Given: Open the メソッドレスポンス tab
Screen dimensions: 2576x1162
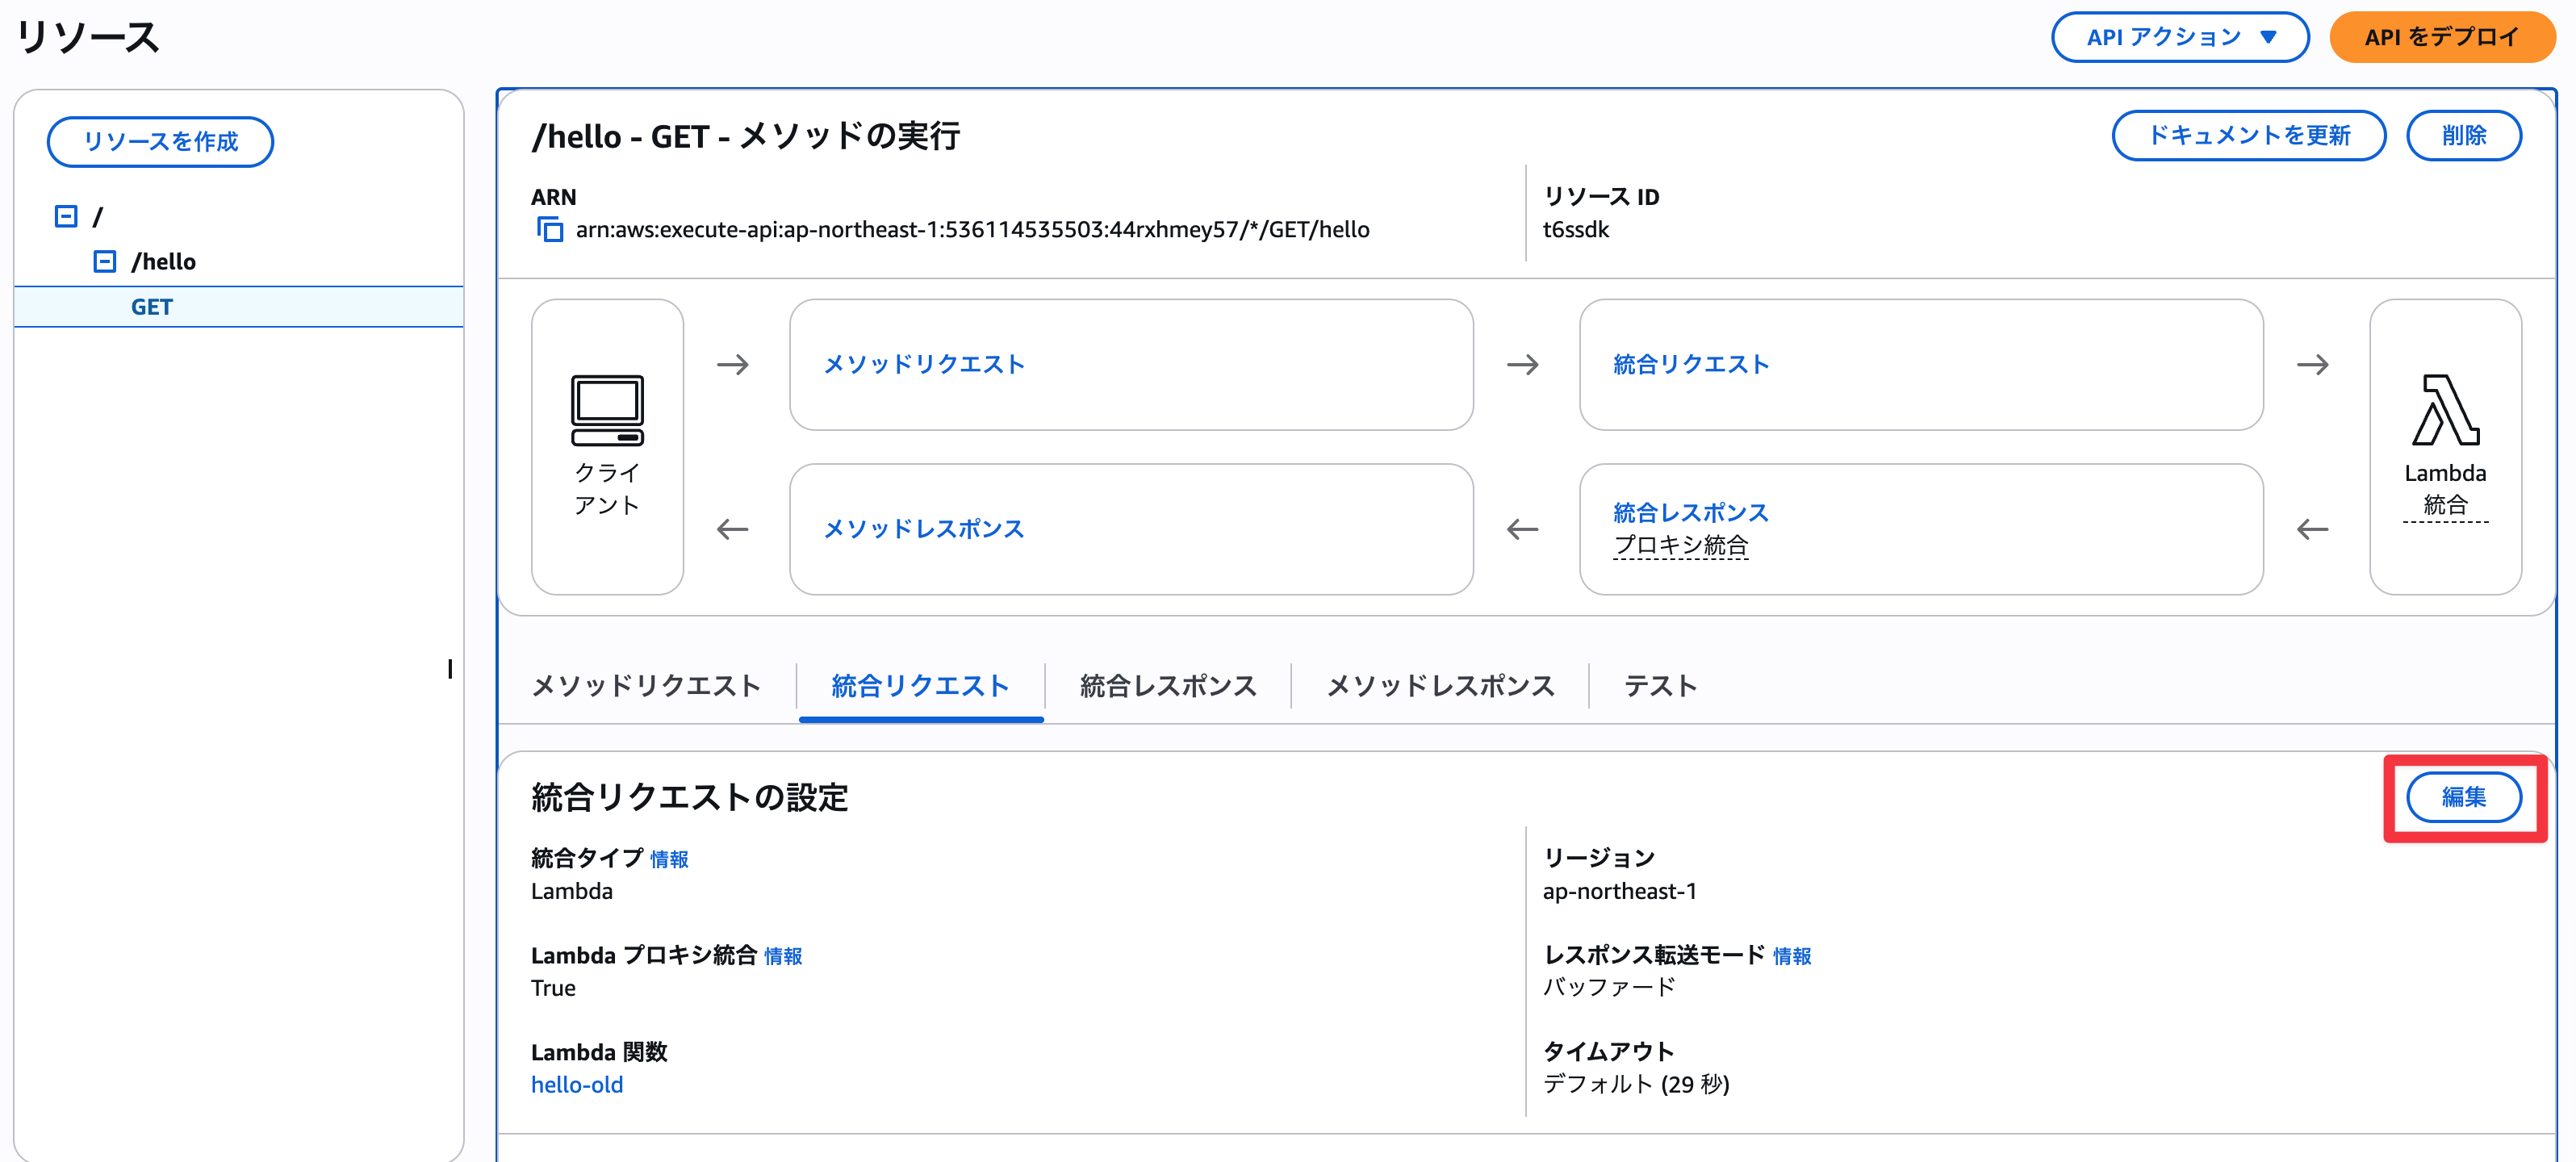Looking at the screenshot, I should [1440, 686].
